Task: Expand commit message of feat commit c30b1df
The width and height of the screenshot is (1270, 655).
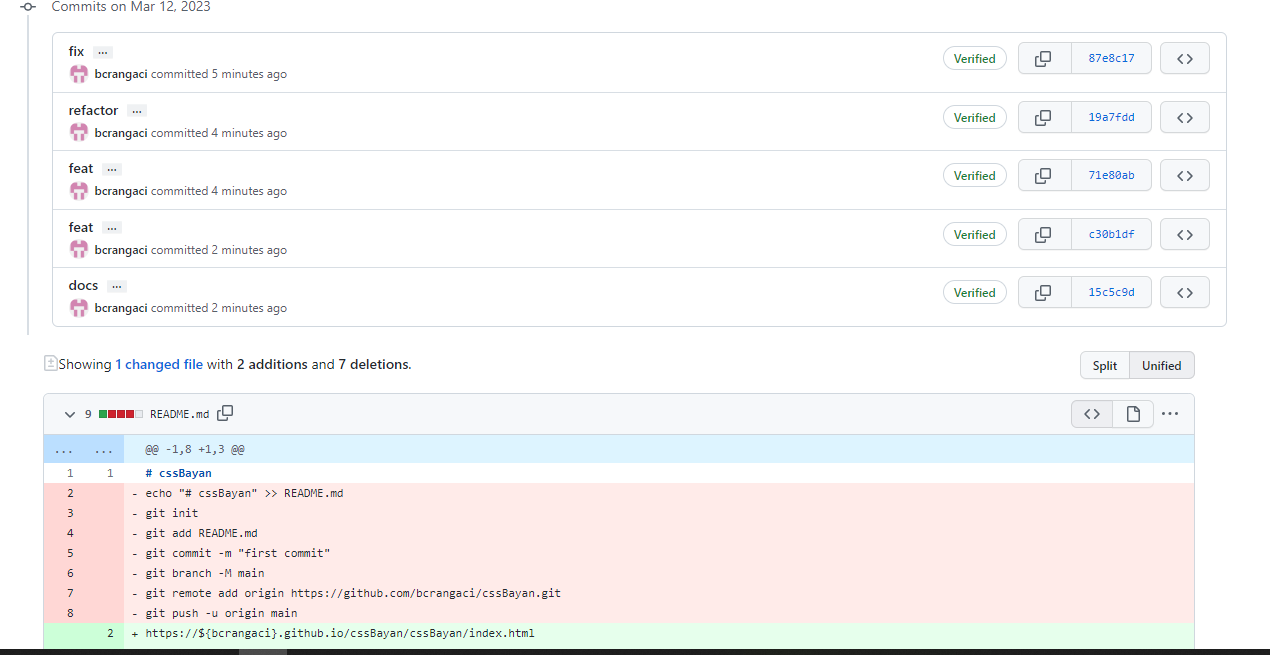Action: pyautogui.click(x=112, y=228)
